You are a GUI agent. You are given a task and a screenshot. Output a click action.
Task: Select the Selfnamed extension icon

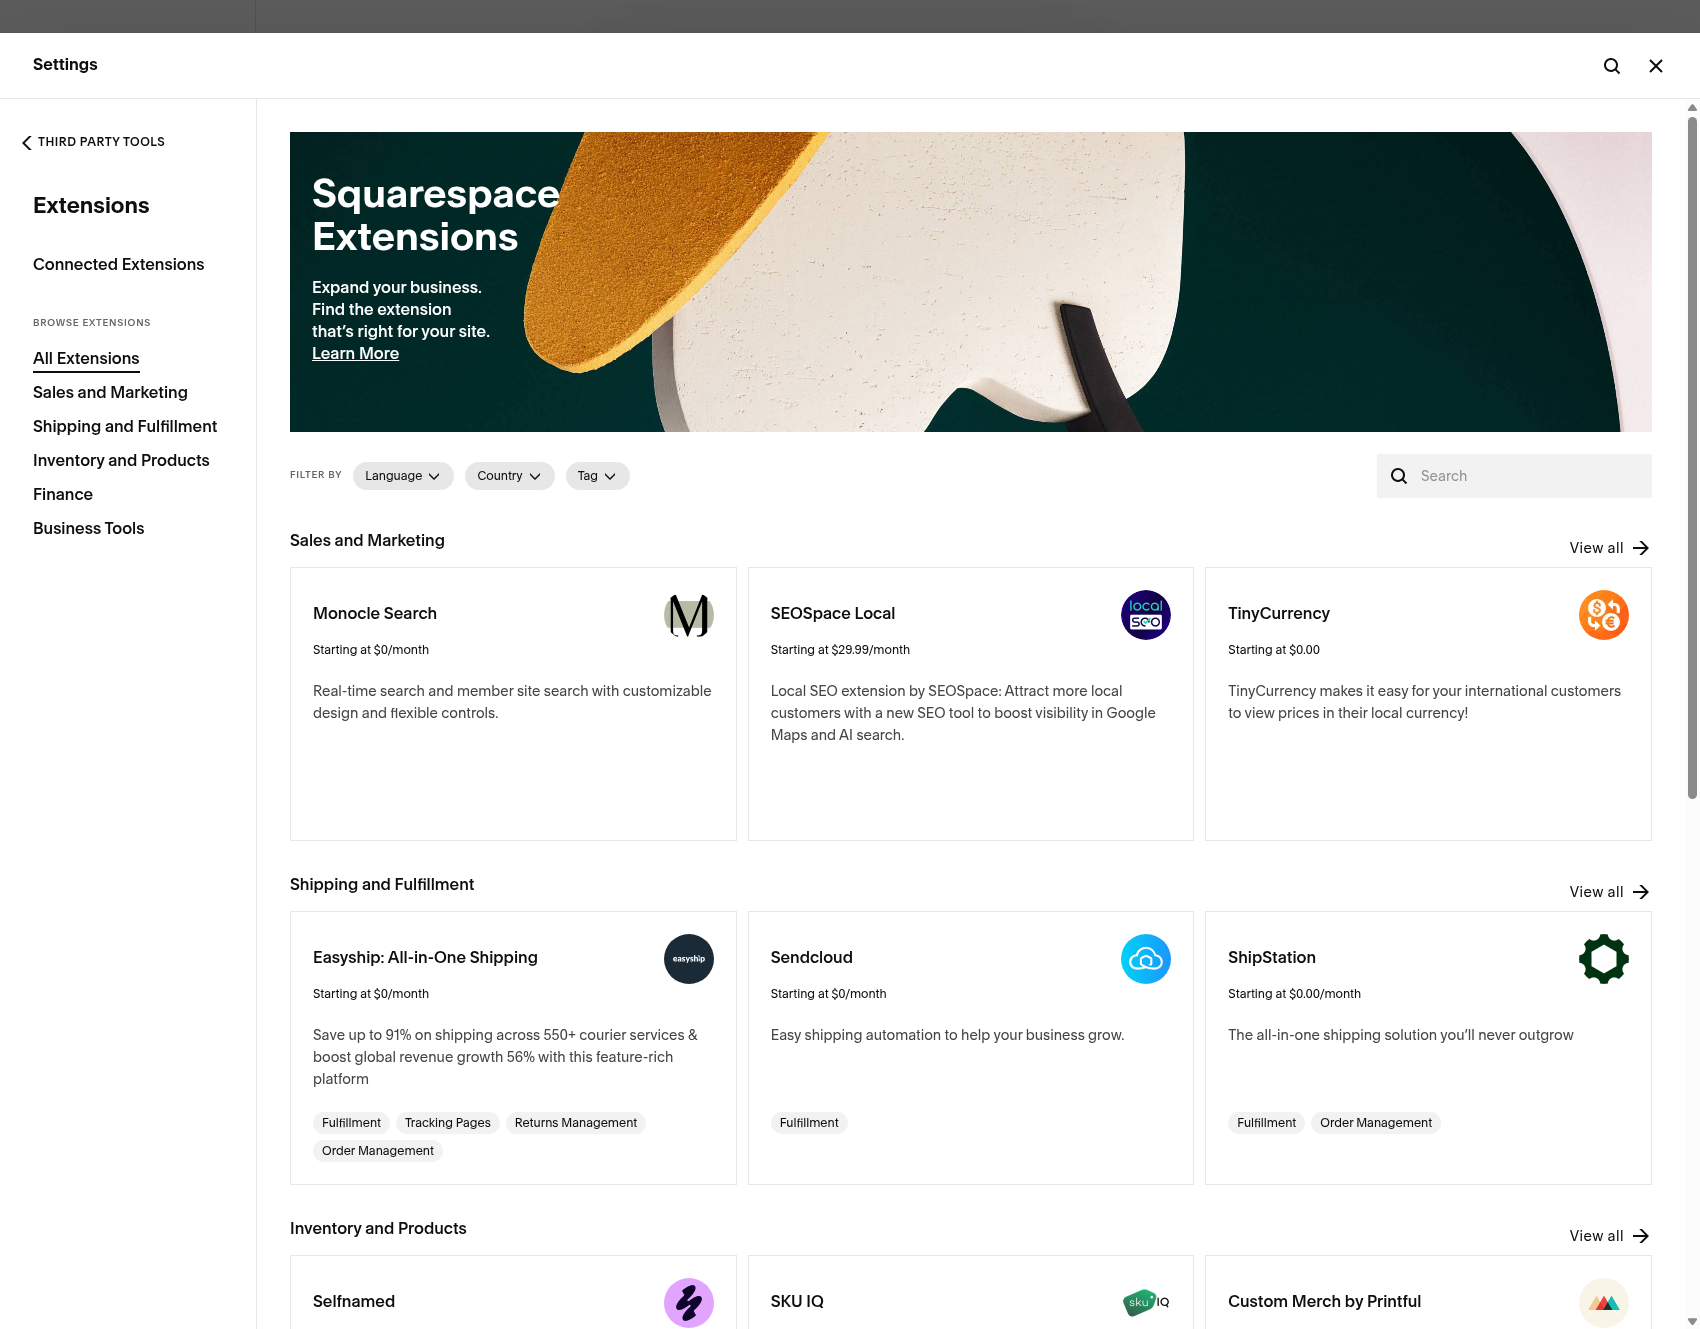point(688,1303)
